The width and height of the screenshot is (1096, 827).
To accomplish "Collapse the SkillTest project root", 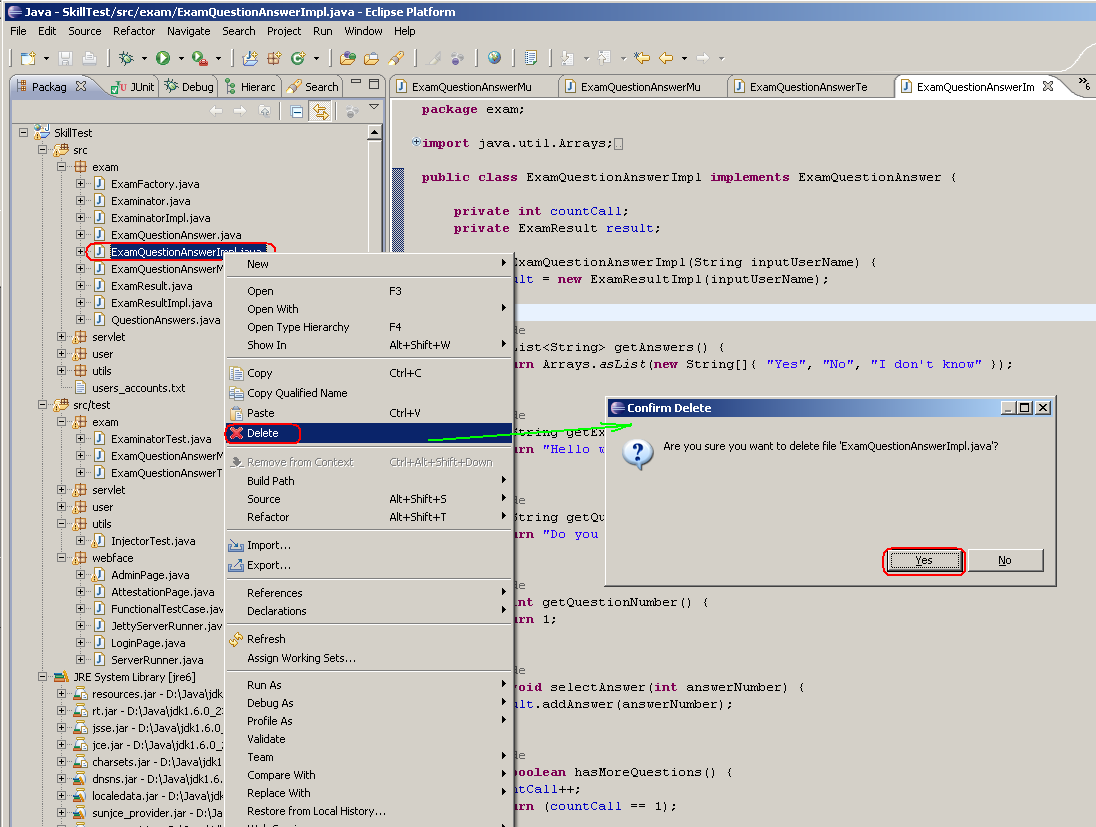I will (22, 132).
